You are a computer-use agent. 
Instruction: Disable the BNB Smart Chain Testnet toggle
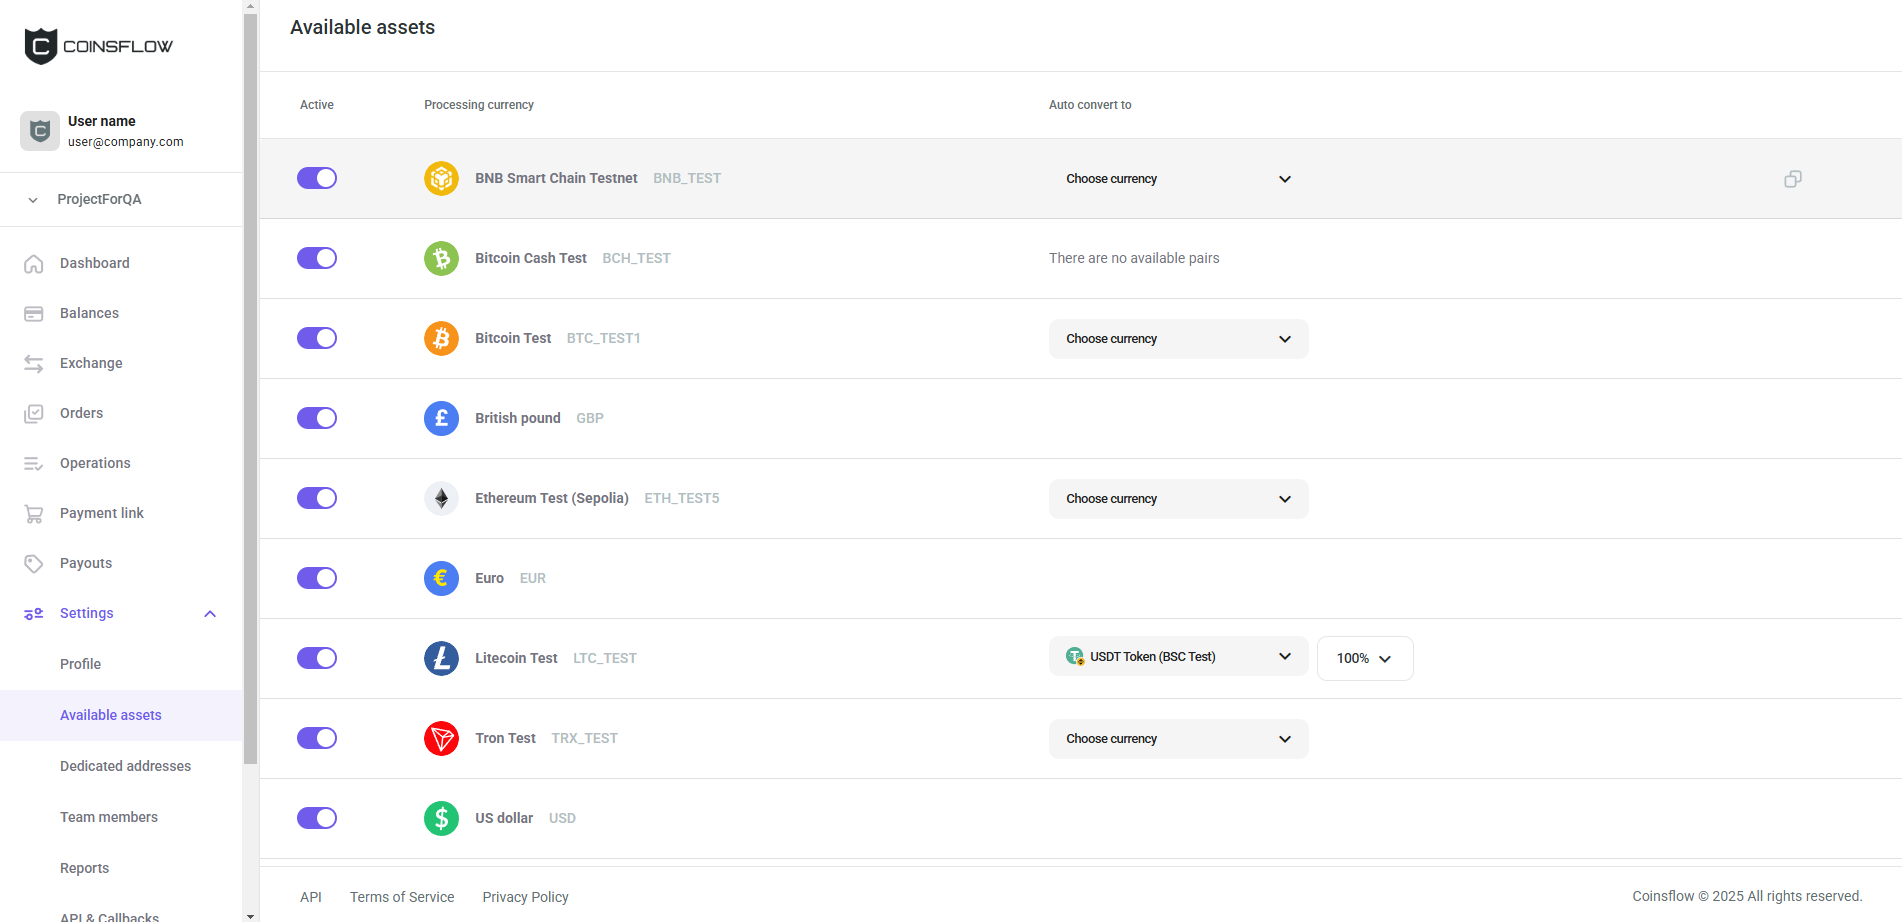[317, 178]
